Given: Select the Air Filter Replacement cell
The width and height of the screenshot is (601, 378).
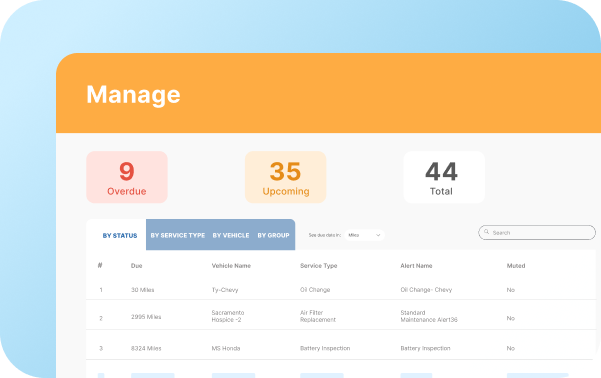Looking at the screenshot, I should pyautogui.click(x=318, y=316).
